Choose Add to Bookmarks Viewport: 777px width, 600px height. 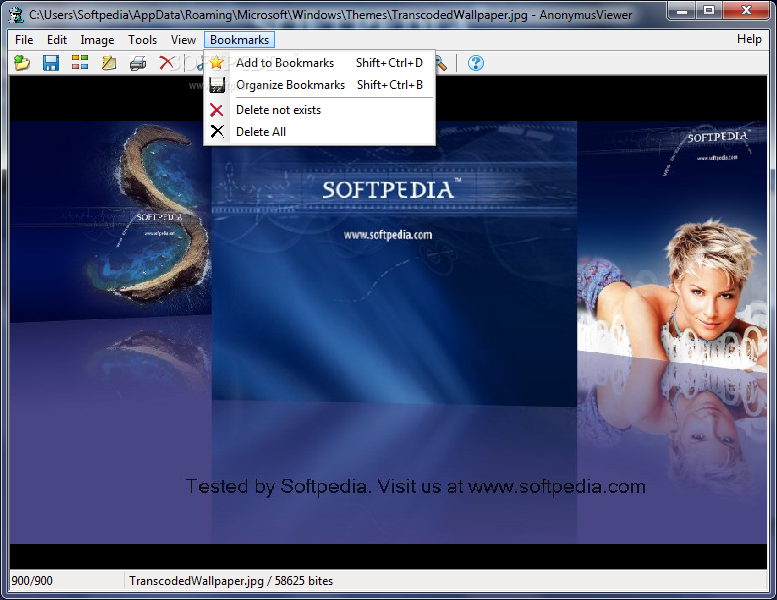point(319,63)
